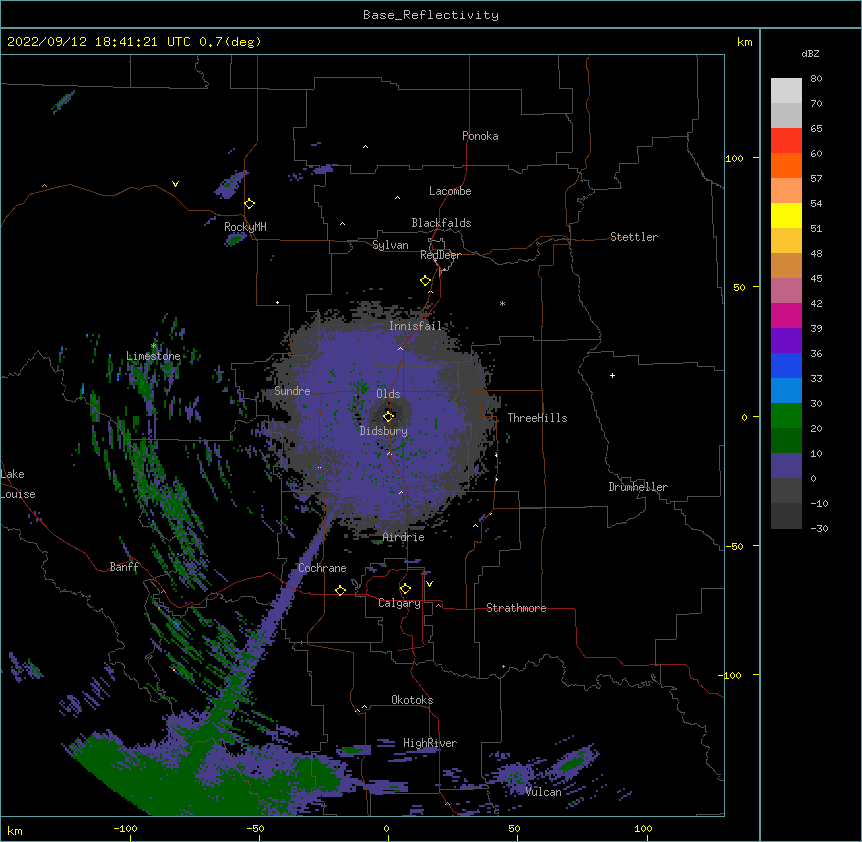
Task: Click the white asterisk marker east of Innisfail
Action: pyautogui.click(x=502, y=303)
